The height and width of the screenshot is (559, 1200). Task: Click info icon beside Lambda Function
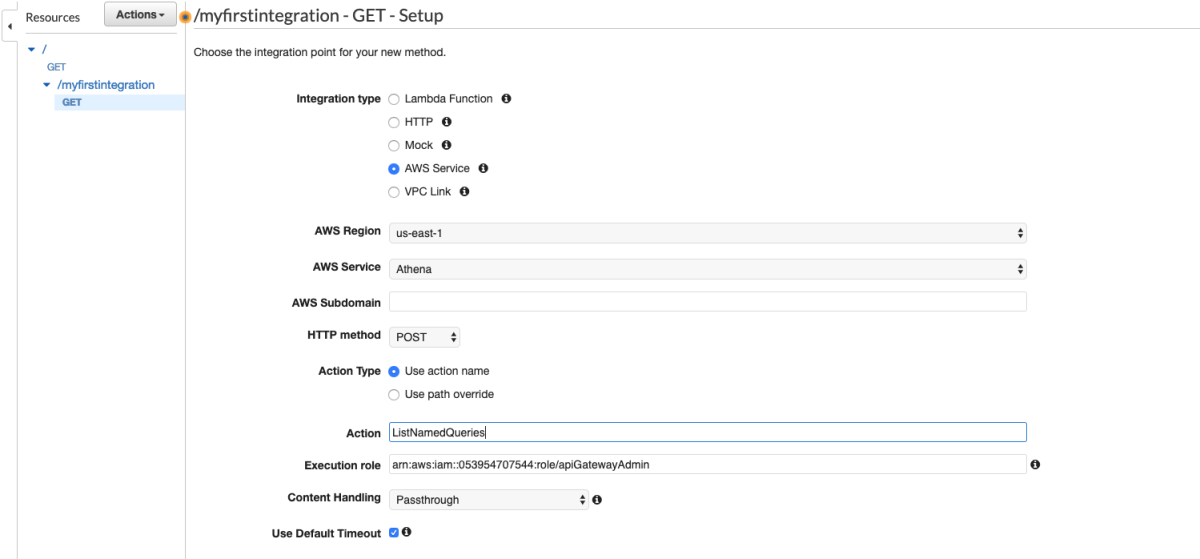506,99
